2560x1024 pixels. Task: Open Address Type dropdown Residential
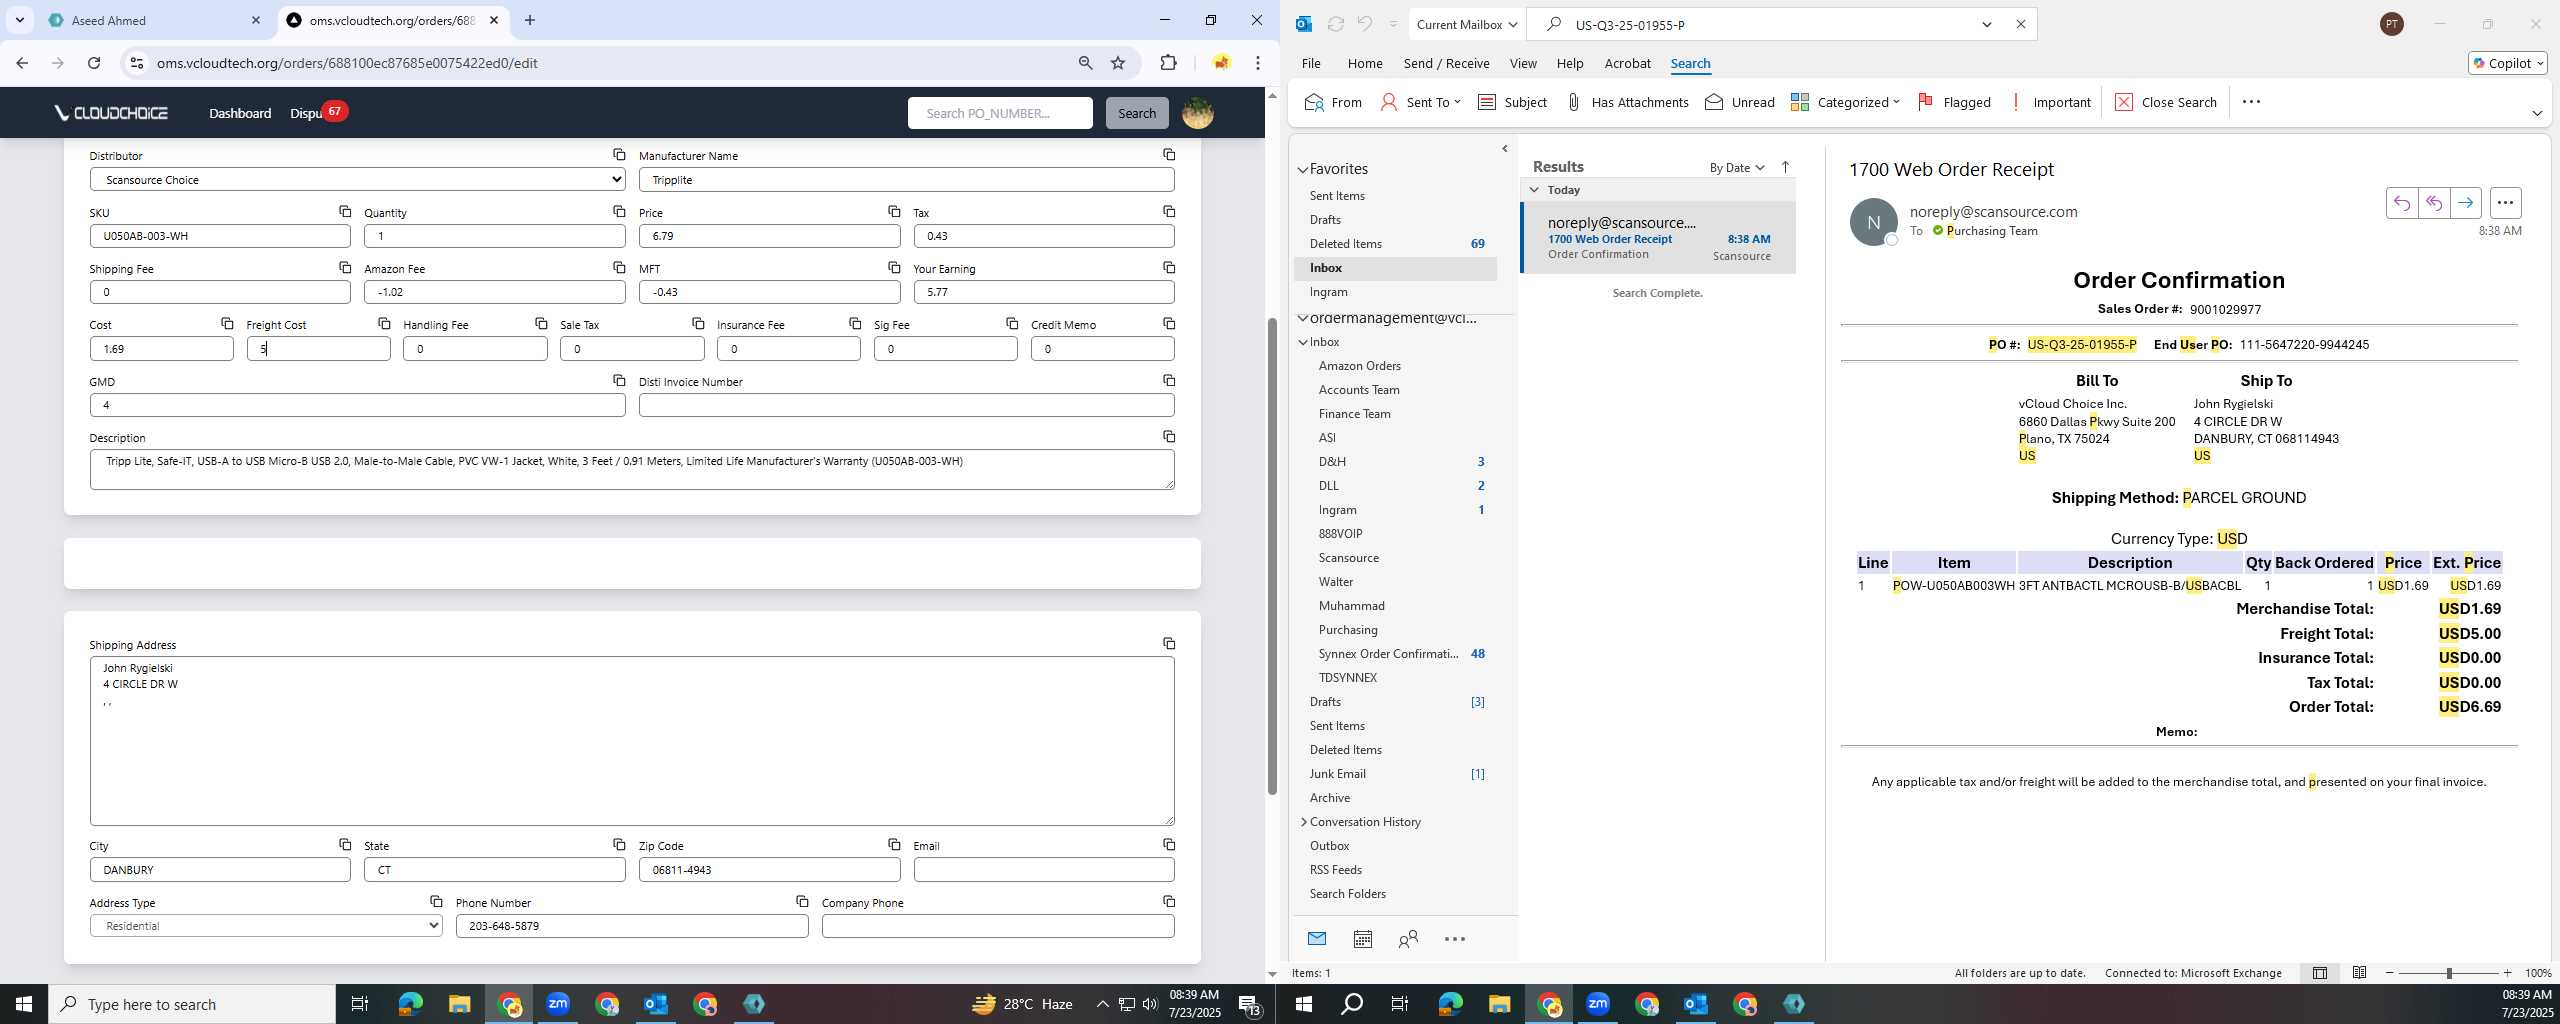click(266, 925)
